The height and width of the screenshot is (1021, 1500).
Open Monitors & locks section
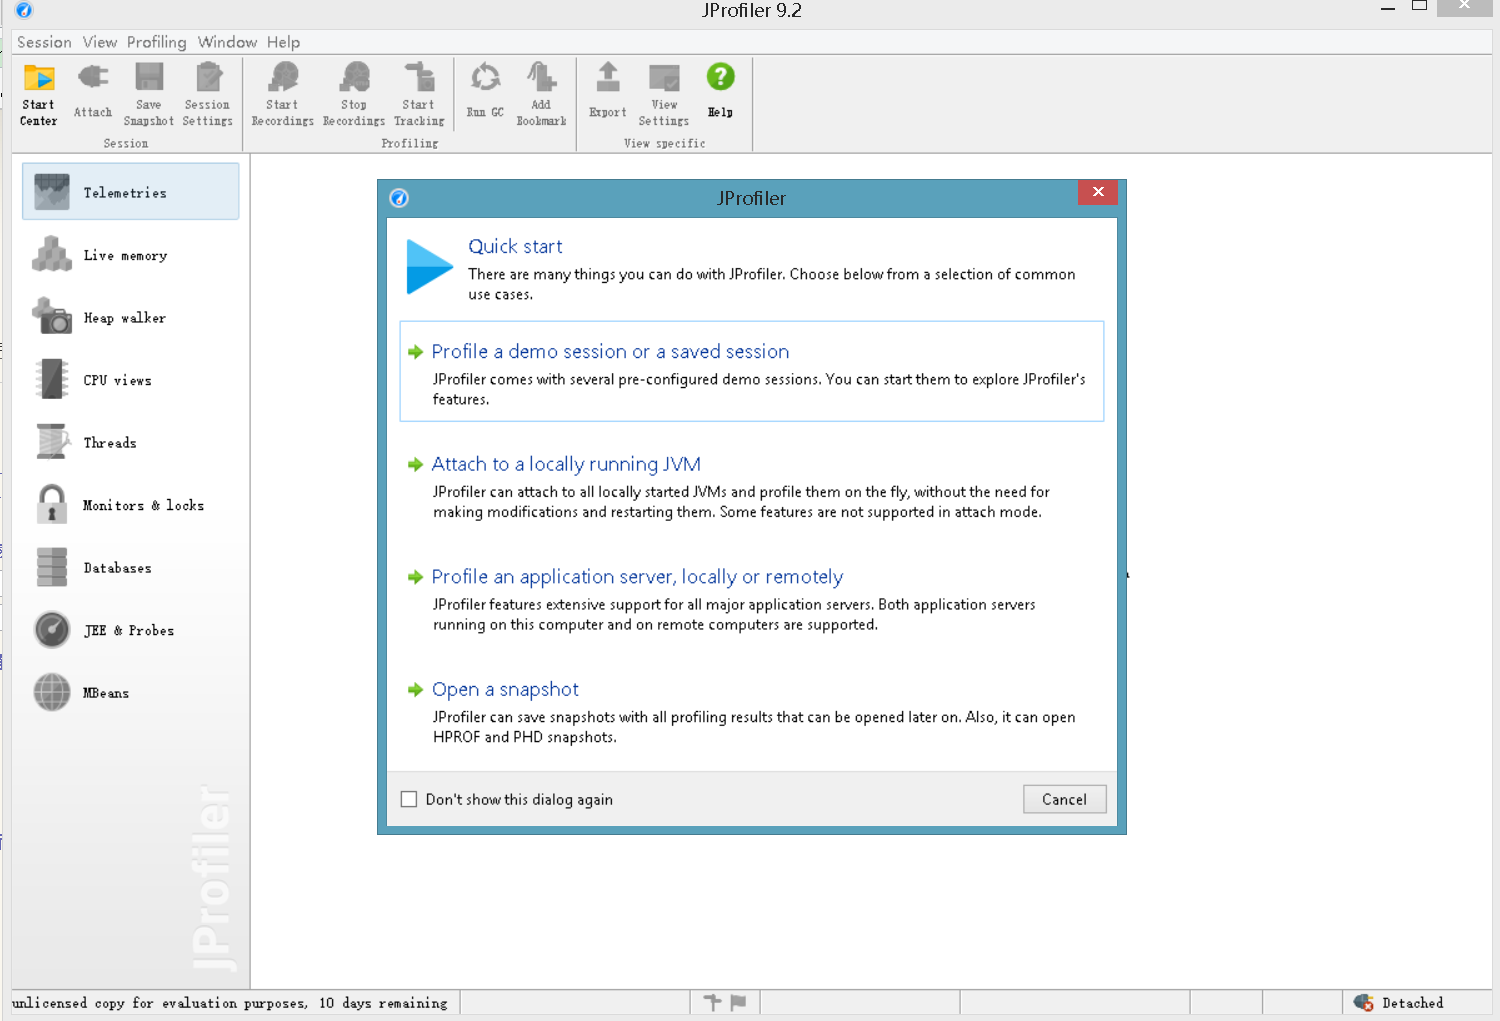click(131, 505)
